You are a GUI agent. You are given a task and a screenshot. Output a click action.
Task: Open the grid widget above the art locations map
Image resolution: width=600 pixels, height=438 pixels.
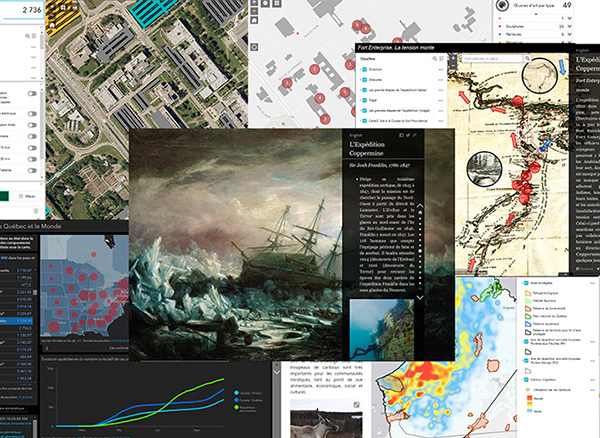point(277,3)
